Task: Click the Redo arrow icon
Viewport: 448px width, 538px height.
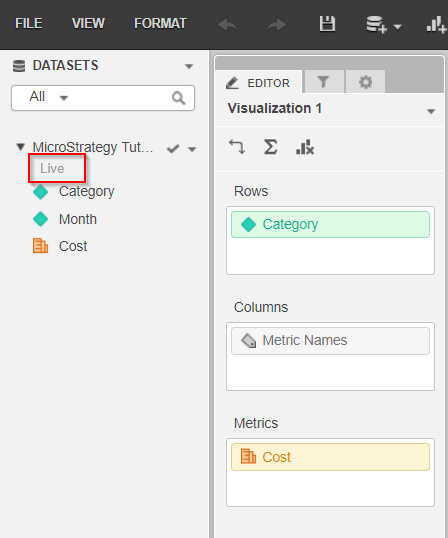Action: pyautogui.click(x=276, y=24)
